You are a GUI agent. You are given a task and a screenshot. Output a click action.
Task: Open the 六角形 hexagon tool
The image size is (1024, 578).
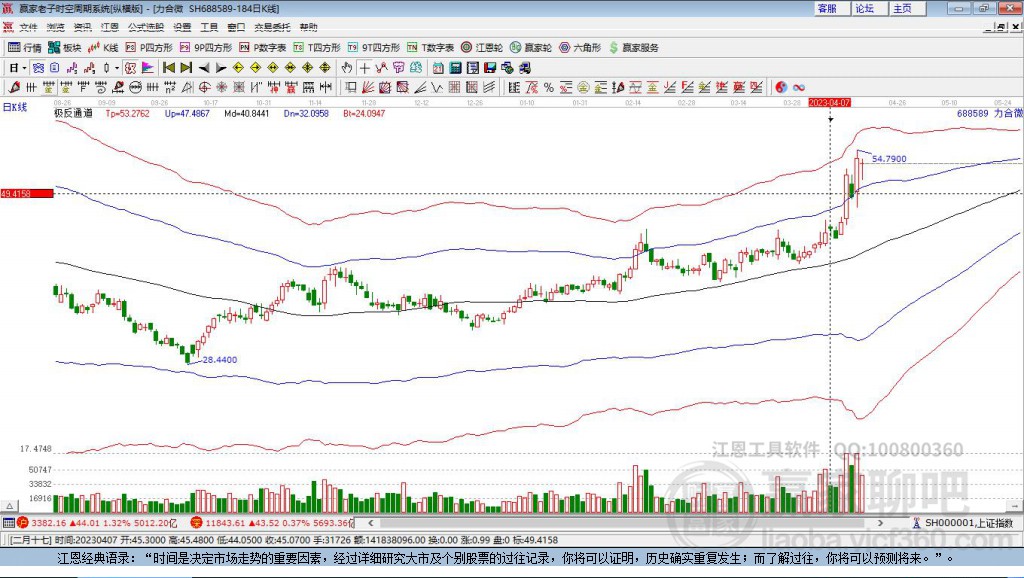(580, 48)
